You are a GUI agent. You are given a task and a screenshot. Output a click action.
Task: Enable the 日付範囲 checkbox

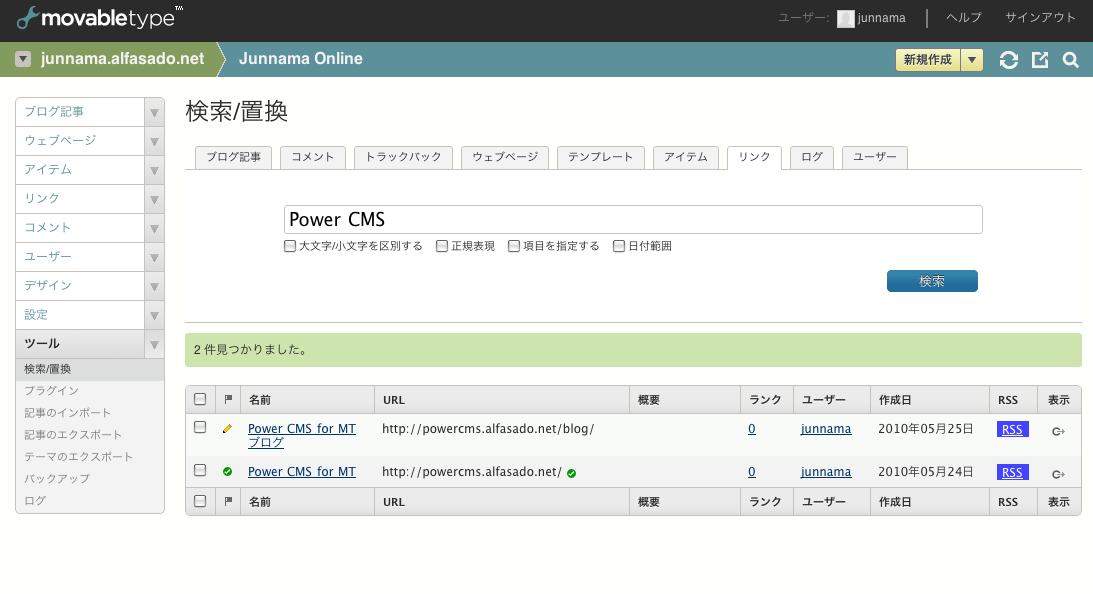618,246
